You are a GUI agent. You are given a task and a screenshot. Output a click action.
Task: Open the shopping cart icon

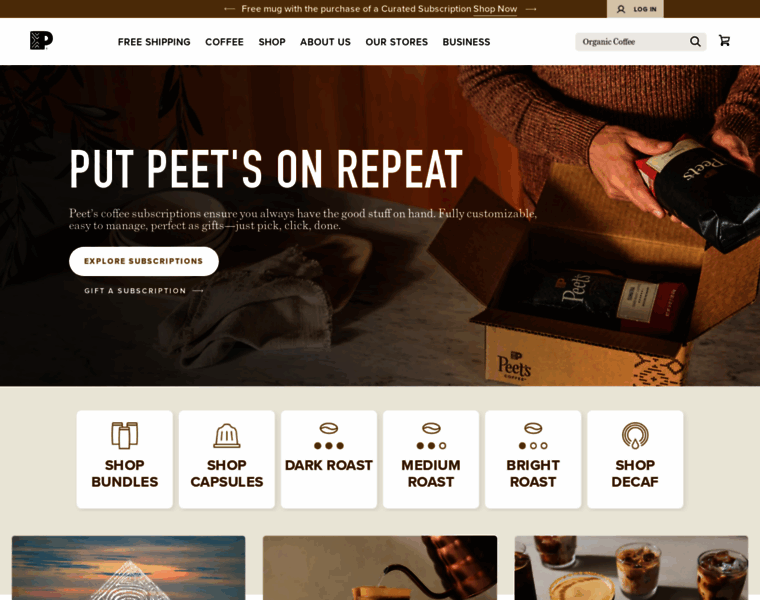pyautogui.click(x=724, y=41)
